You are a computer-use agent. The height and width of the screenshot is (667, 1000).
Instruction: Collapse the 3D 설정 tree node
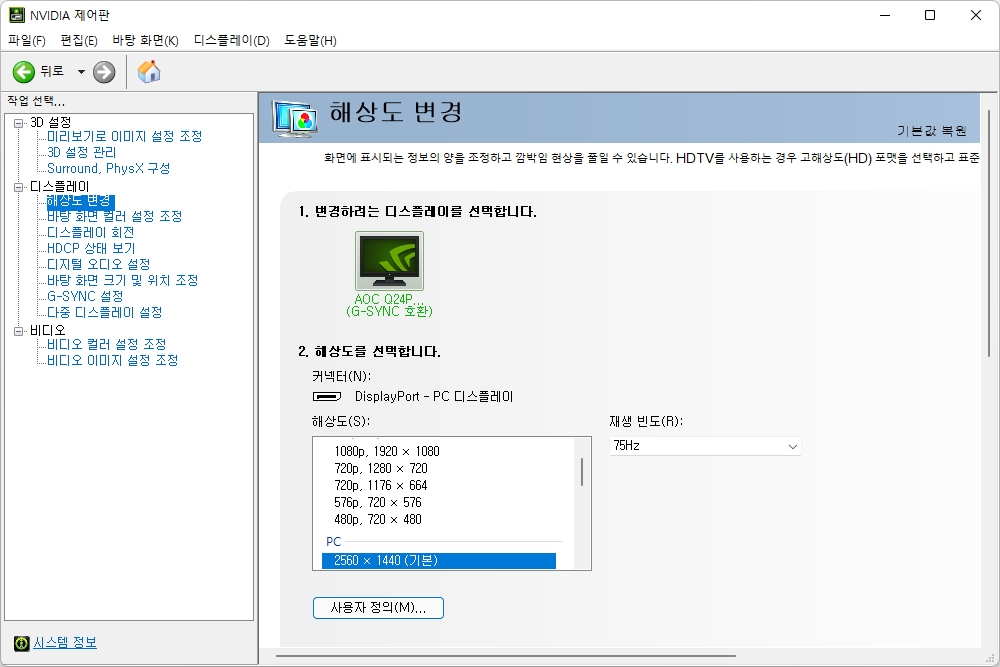coord(19,123)
